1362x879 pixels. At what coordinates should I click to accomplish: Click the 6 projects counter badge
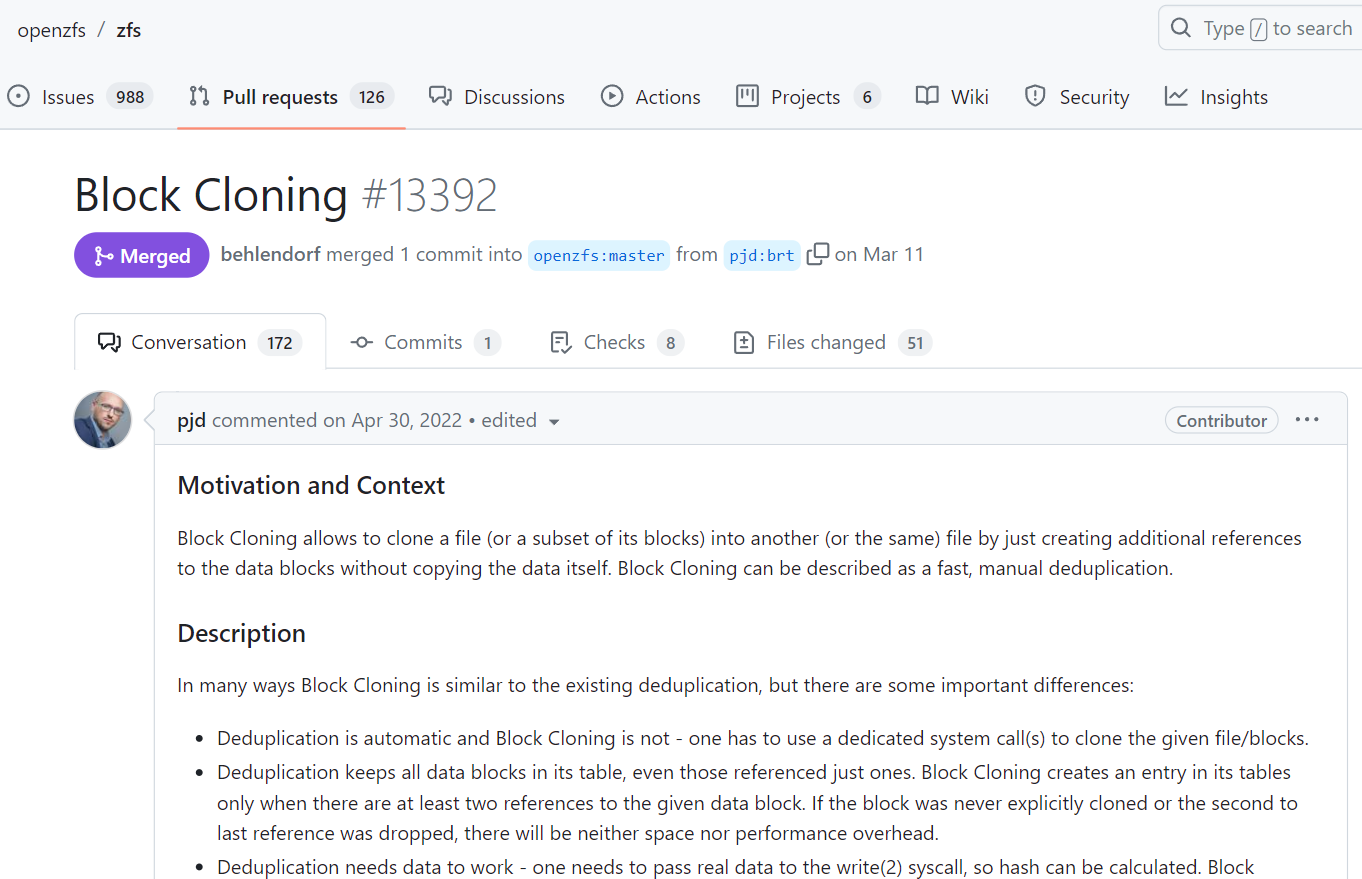pos(867,97)
